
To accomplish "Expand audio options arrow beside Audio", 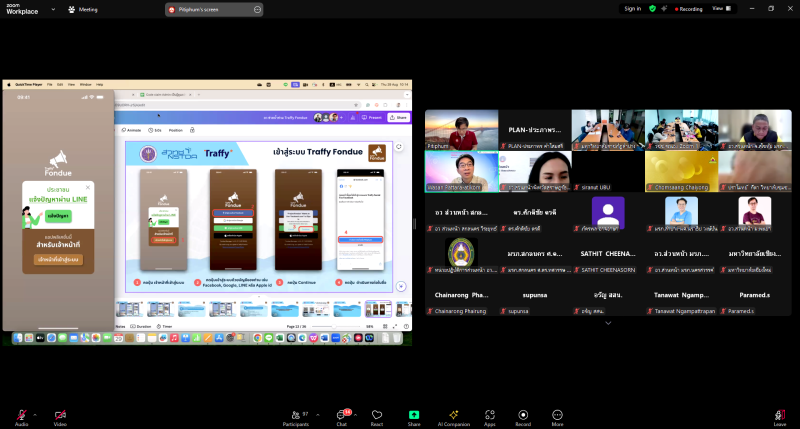I will (35, 412).
